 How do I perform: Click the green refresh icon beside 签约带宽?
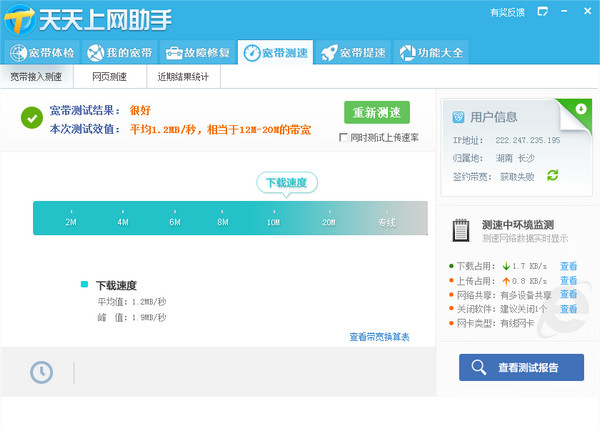pos(552,175)
